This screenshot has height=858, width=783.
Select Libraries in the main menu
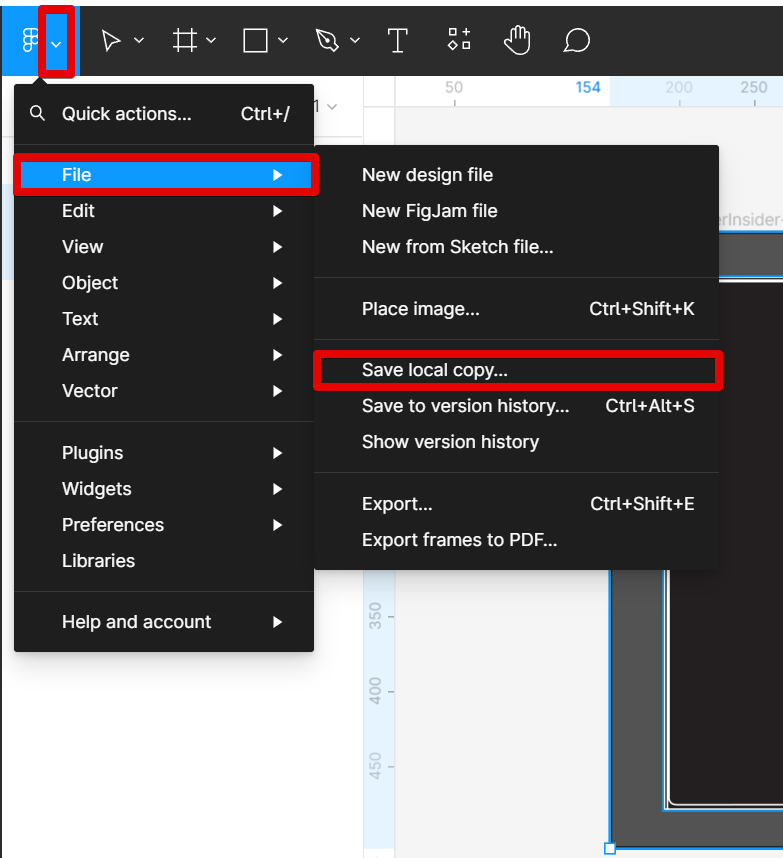coord(98,561)
